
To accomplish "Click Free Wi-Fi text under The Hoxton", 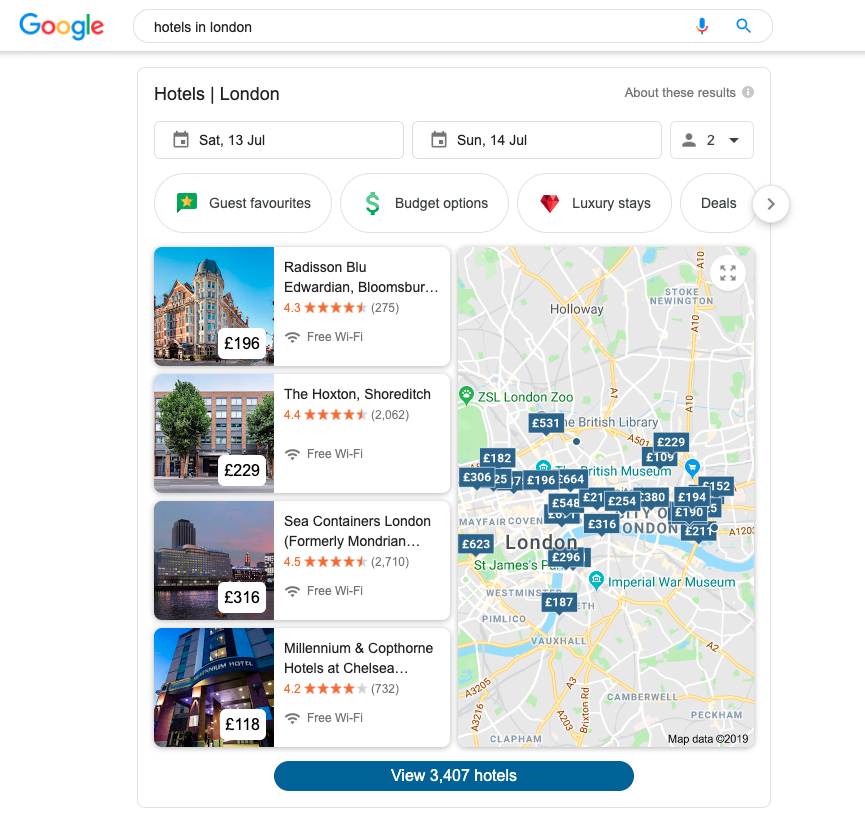I will [x=335, y=453].
